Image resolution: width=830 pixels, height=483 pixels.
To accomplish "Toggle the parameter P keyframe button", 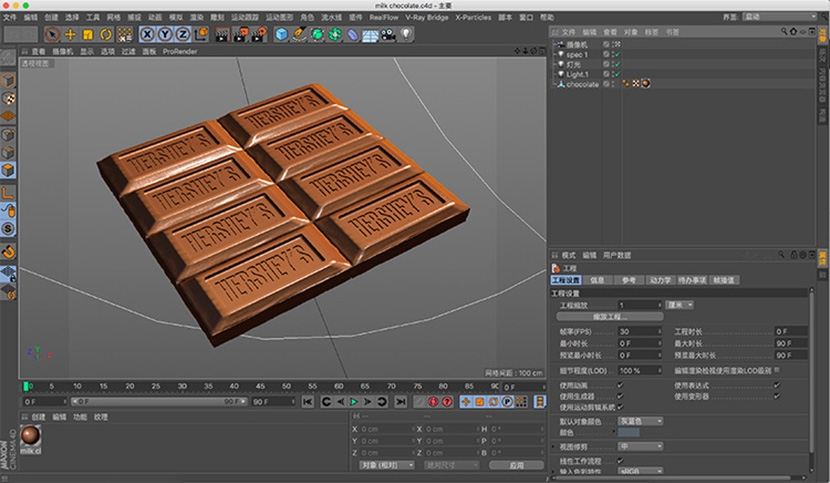I will point(507,402).
